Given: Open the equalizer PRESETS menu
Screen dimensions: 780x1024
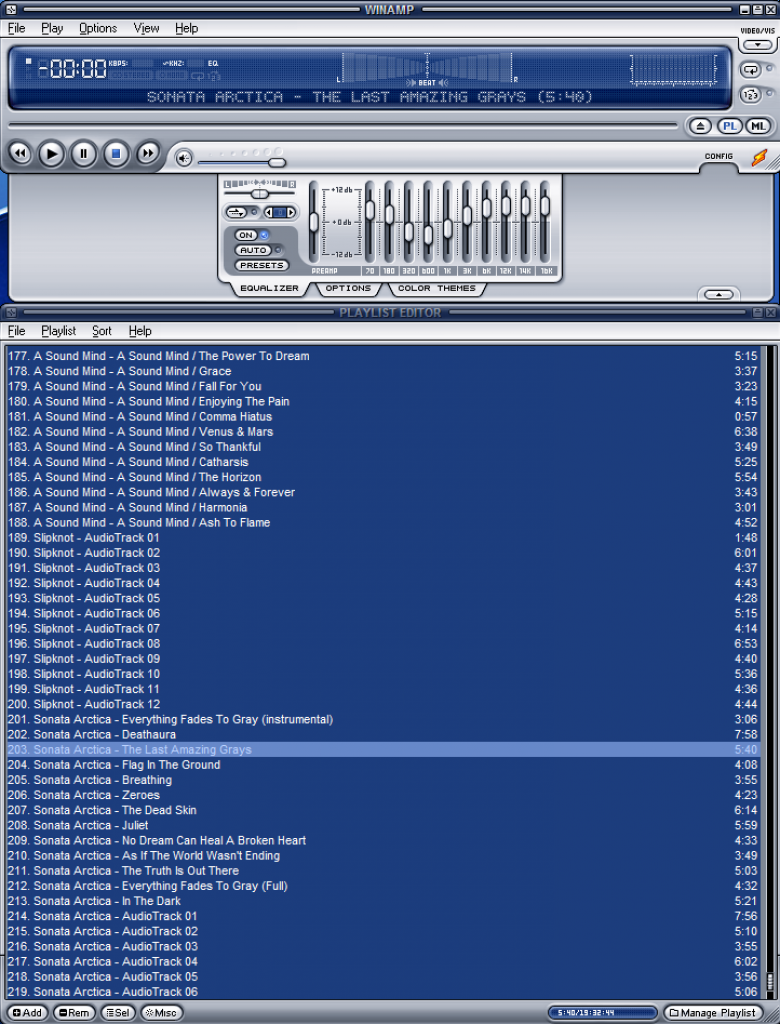Looking at the screenshot, I should (261, 265).
